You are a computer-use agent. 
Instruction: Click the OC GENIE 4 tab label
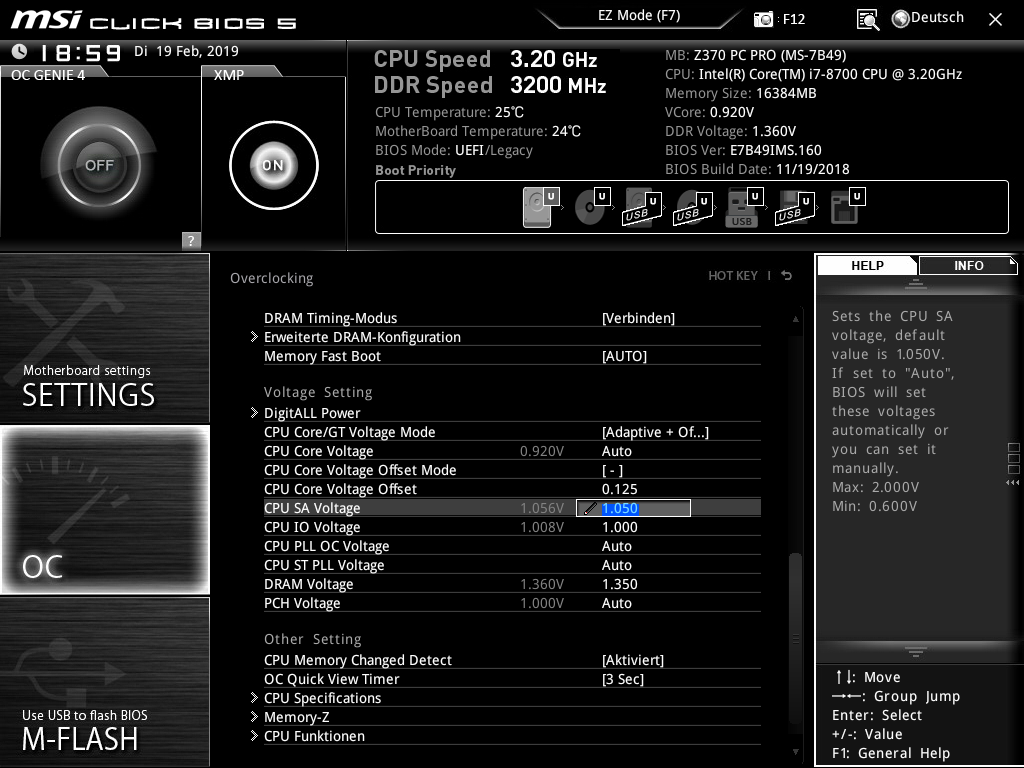click(48, 75)
